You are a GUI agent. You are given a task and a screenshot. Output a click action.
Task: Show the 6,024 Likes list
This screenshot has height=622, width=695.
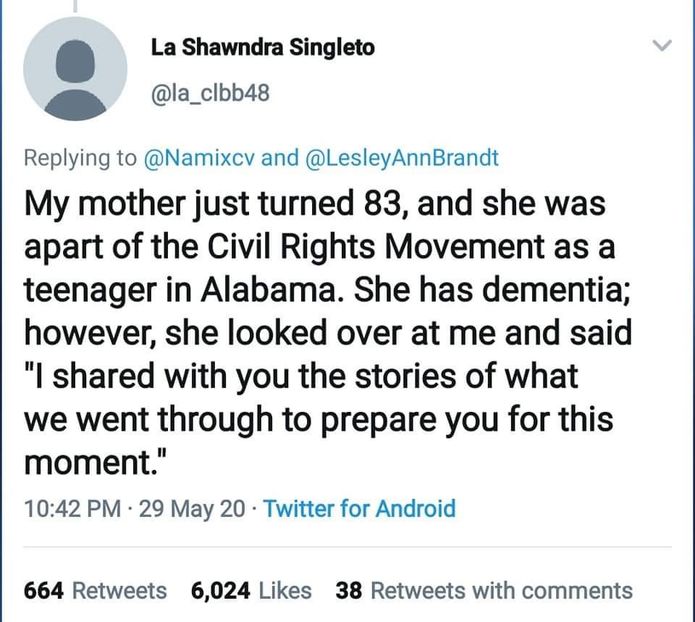click(x=251, y=591)
